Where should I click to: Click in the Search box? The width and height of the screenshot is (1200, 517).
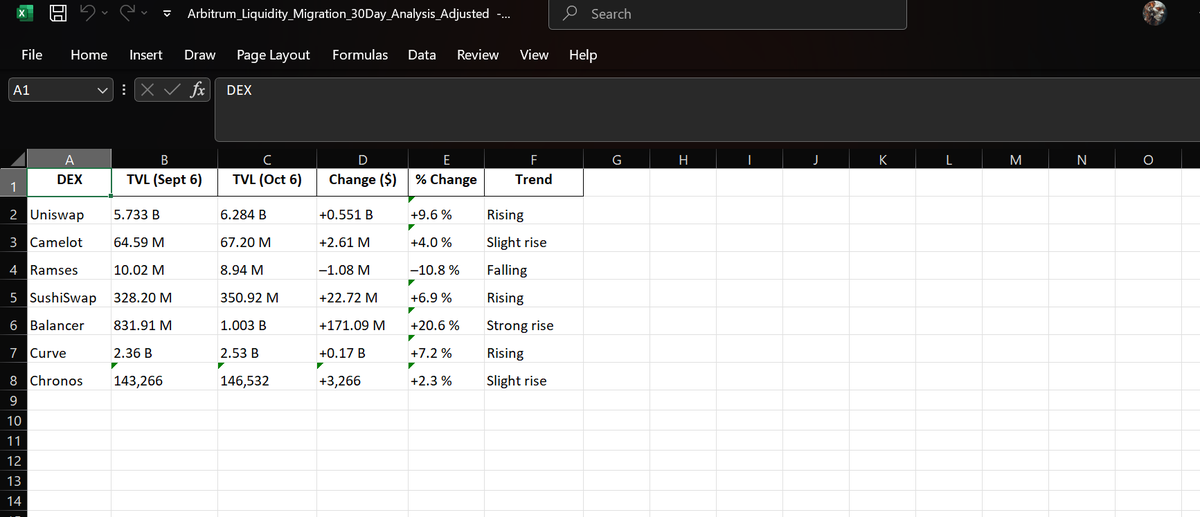click(x=728, y=14)
